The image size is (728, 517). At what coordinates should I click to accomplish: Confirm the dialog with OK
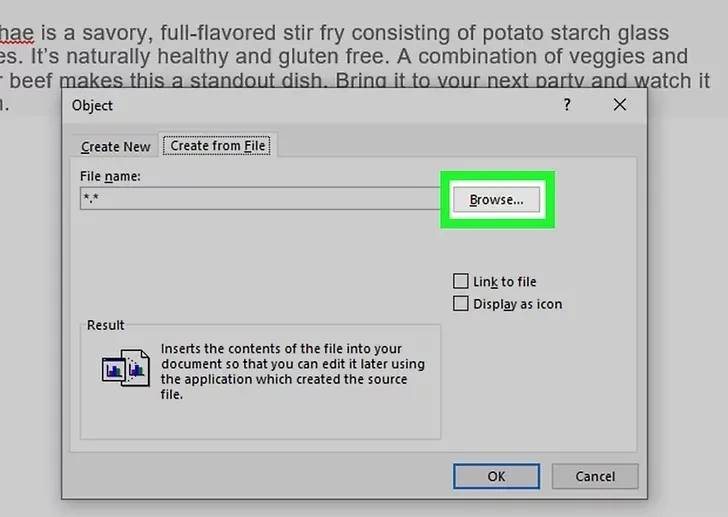click(x=496, y=476)
